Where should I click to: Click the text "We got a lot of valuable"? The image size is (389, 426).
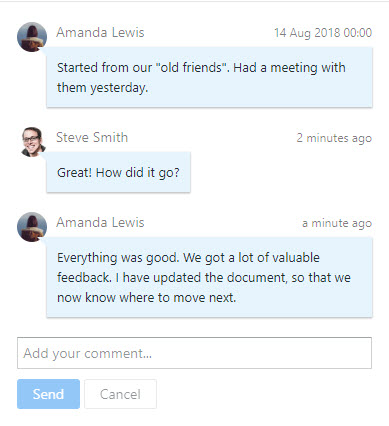[252, 258]
